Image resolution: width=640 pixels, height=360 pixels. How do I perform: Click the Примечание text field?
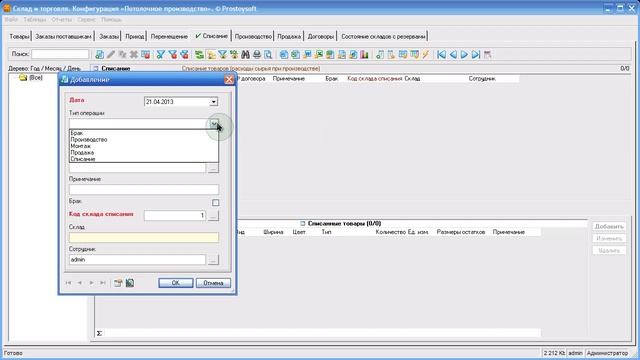point(144,189)
